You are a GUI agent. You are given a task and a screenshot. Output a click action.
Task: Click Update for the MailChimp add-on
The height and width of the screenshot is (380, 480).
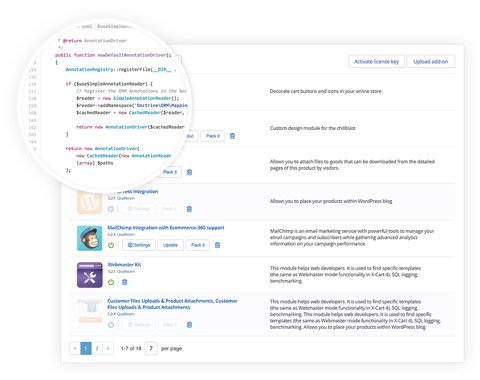pos(170,245)
